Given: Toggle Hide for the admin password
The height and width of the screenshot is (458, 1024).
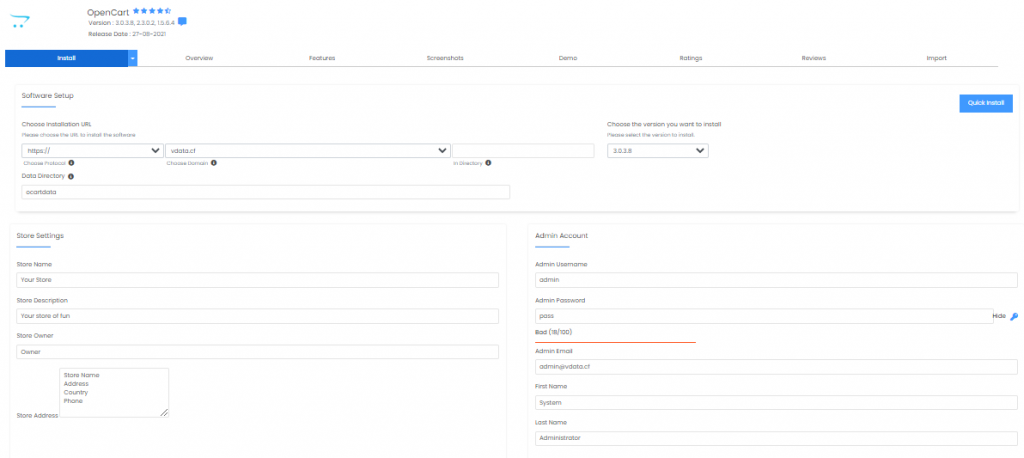Looking at the screenshot, I should [999, 316].
